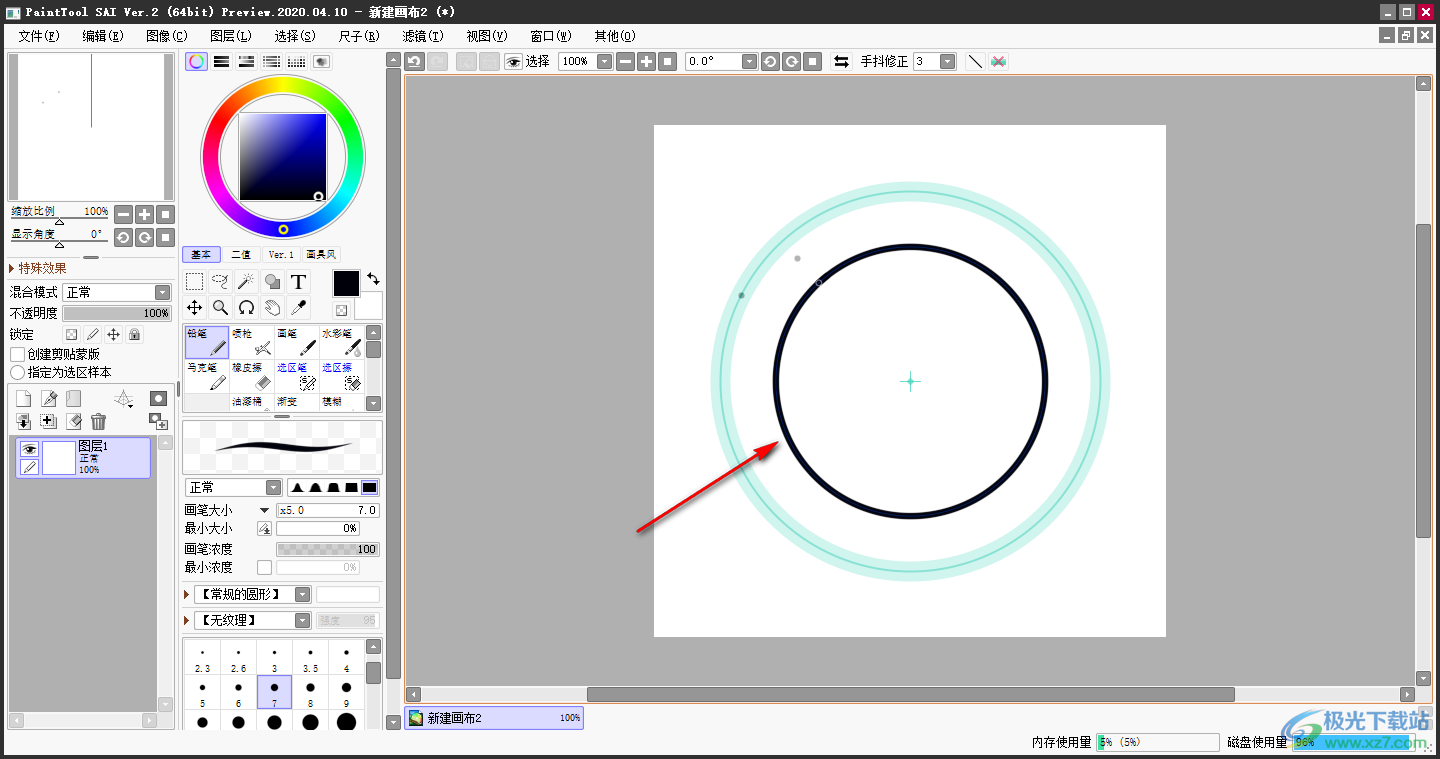1440x759 pixels.
Task: Create a new layer folder
Action: pos(73,399)
